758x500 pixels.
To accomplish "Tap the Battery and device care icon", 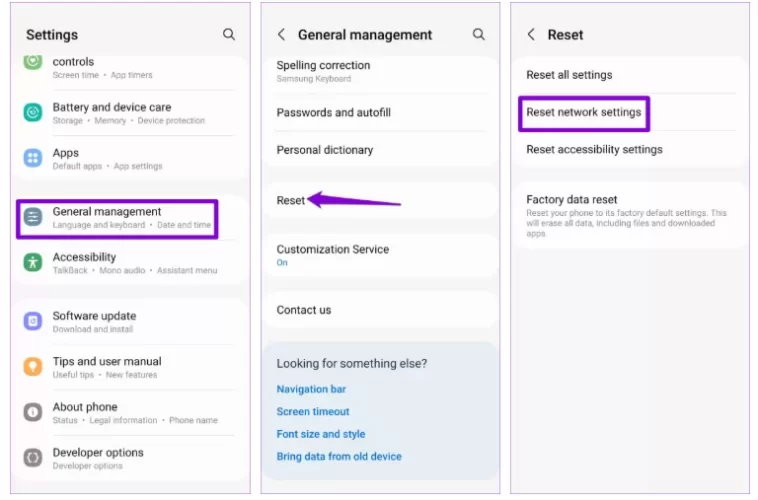I will [x=33, y=112].
